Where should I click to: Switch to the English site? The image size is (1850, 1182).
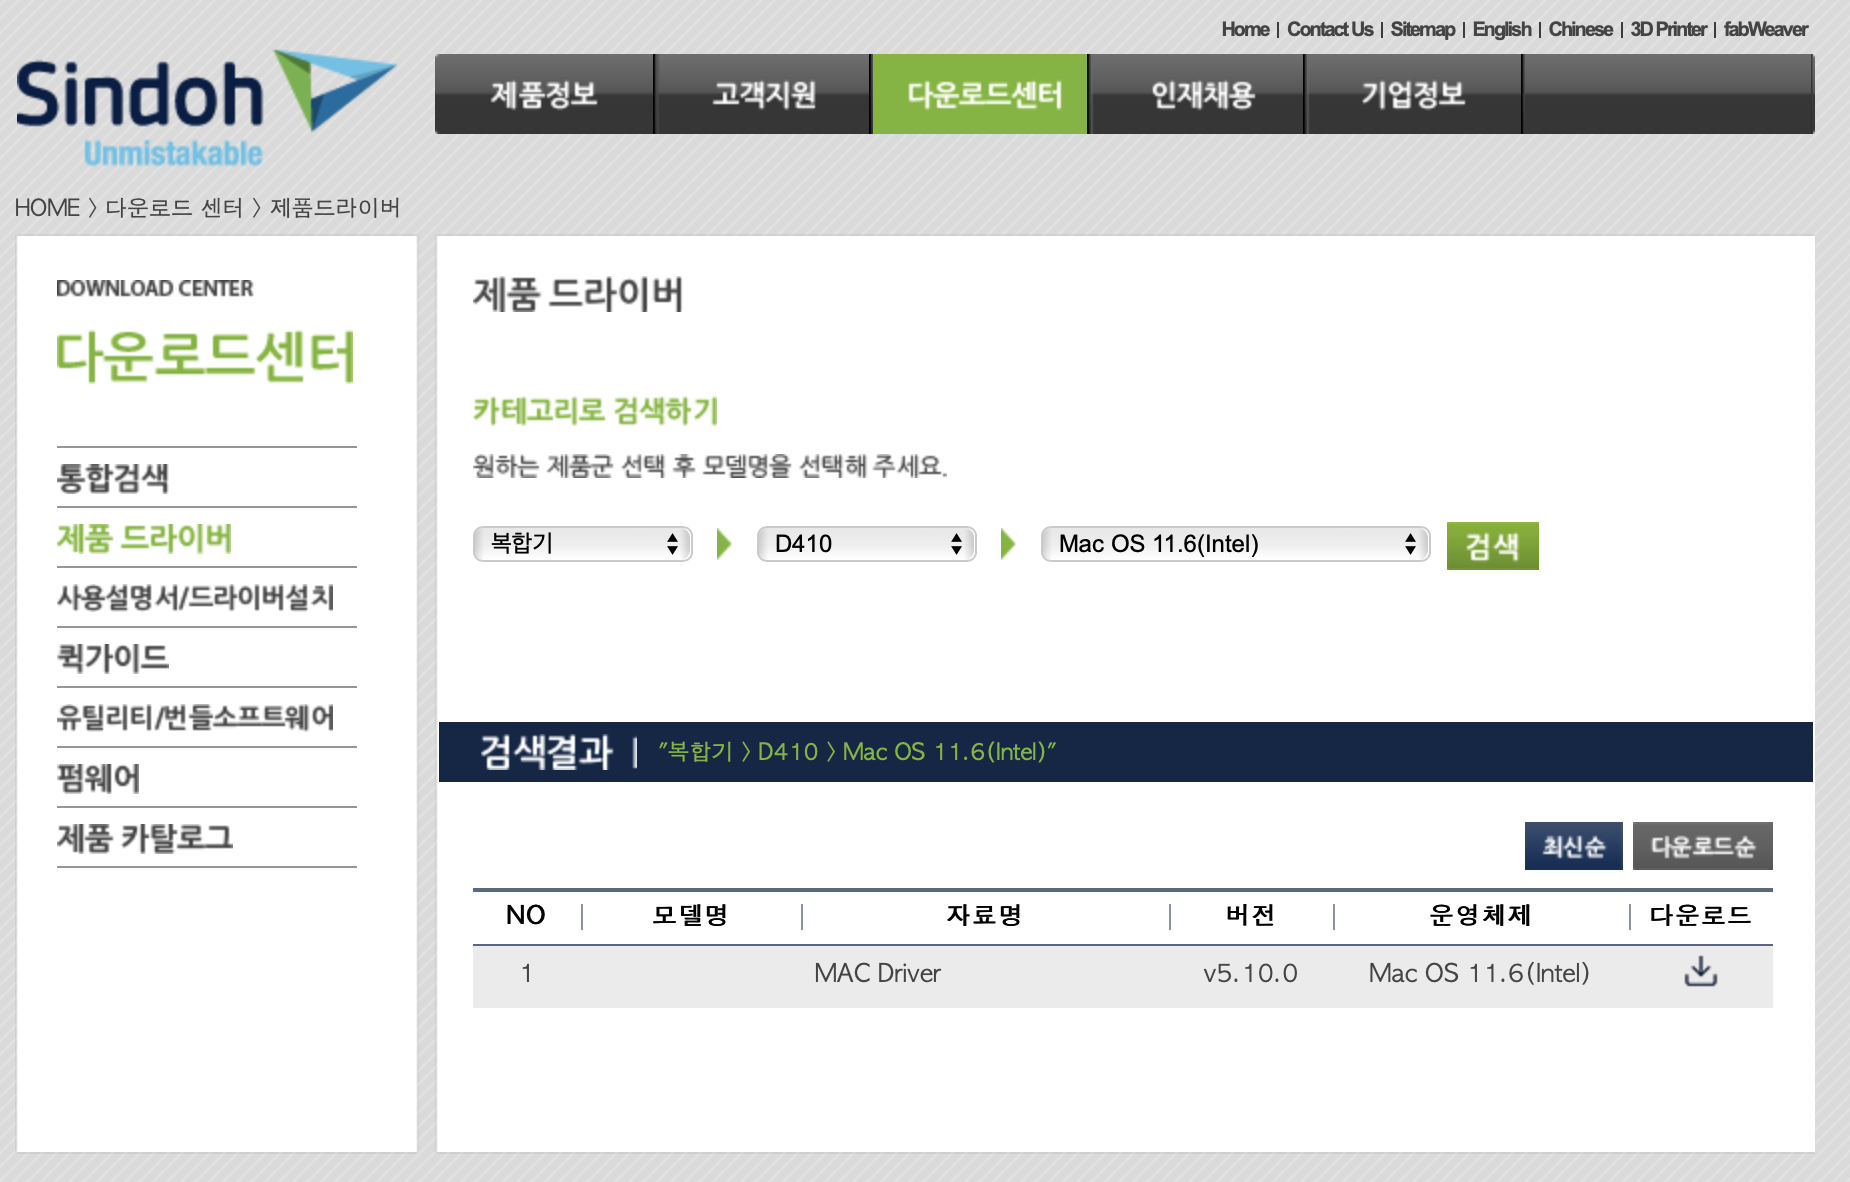click(x=1501, y=29)
